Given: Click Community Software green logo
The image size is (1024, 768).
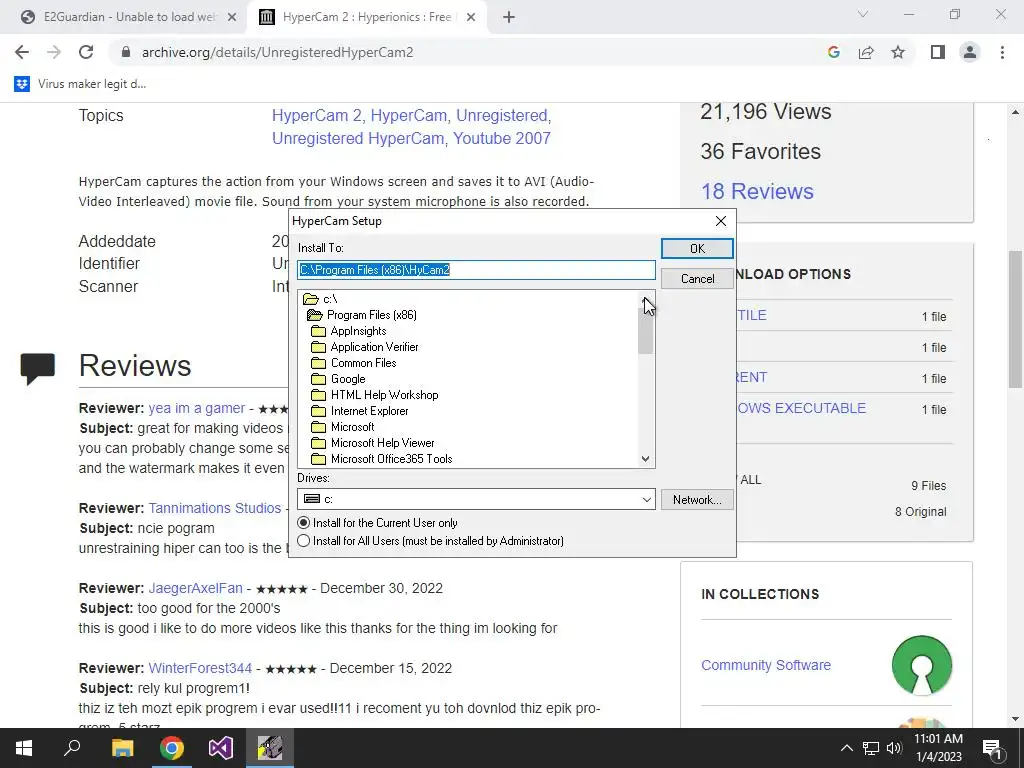Looking at the screenshot, I should [921, 665].
